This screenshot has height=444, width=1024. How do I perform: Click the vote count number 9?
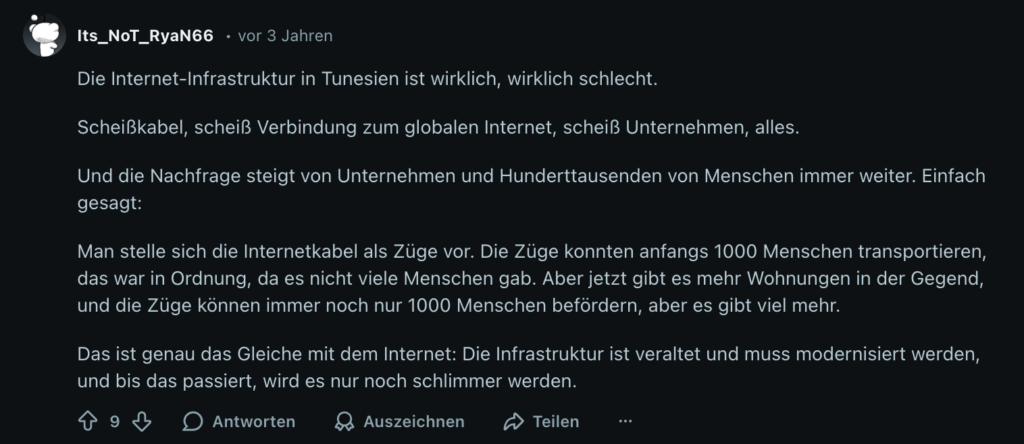[x=115, y=421]
